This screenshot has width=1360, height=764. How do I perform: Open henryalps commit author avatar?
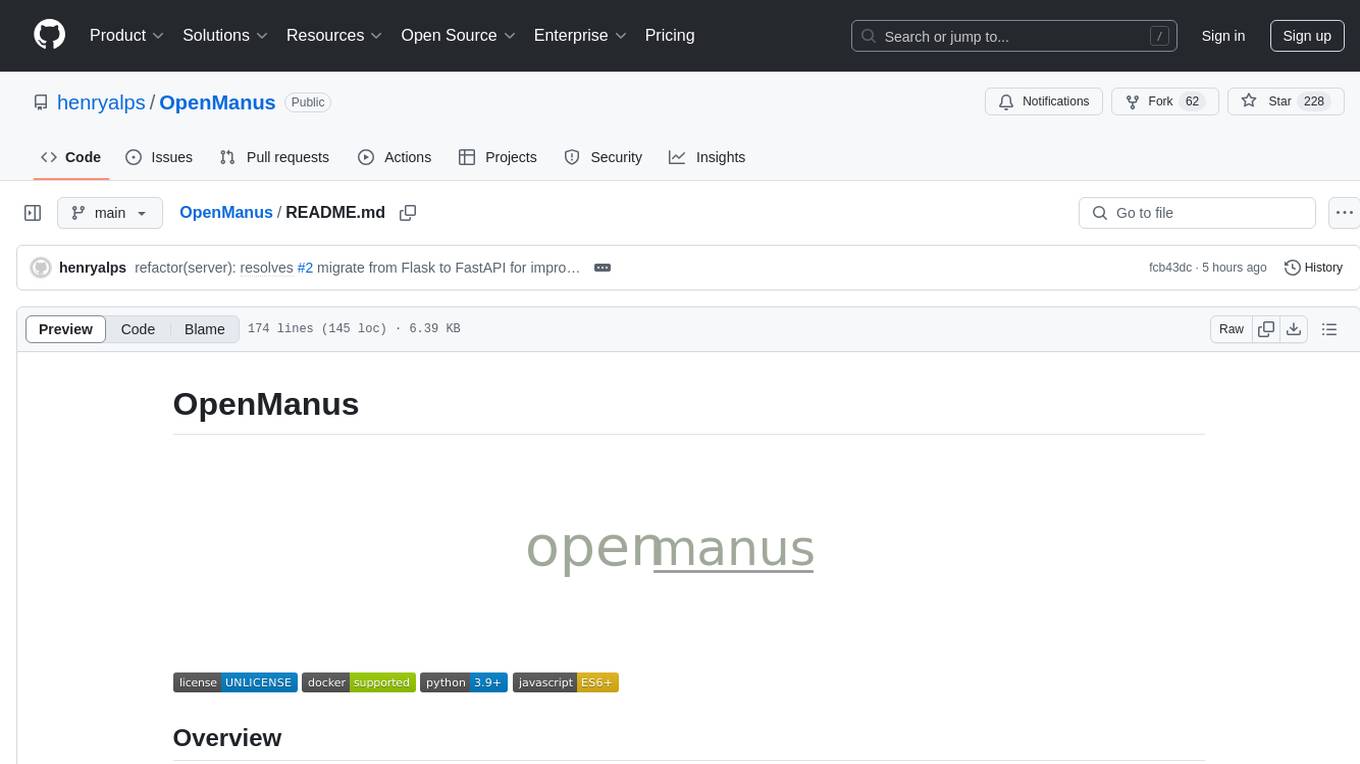click(41, 268)
